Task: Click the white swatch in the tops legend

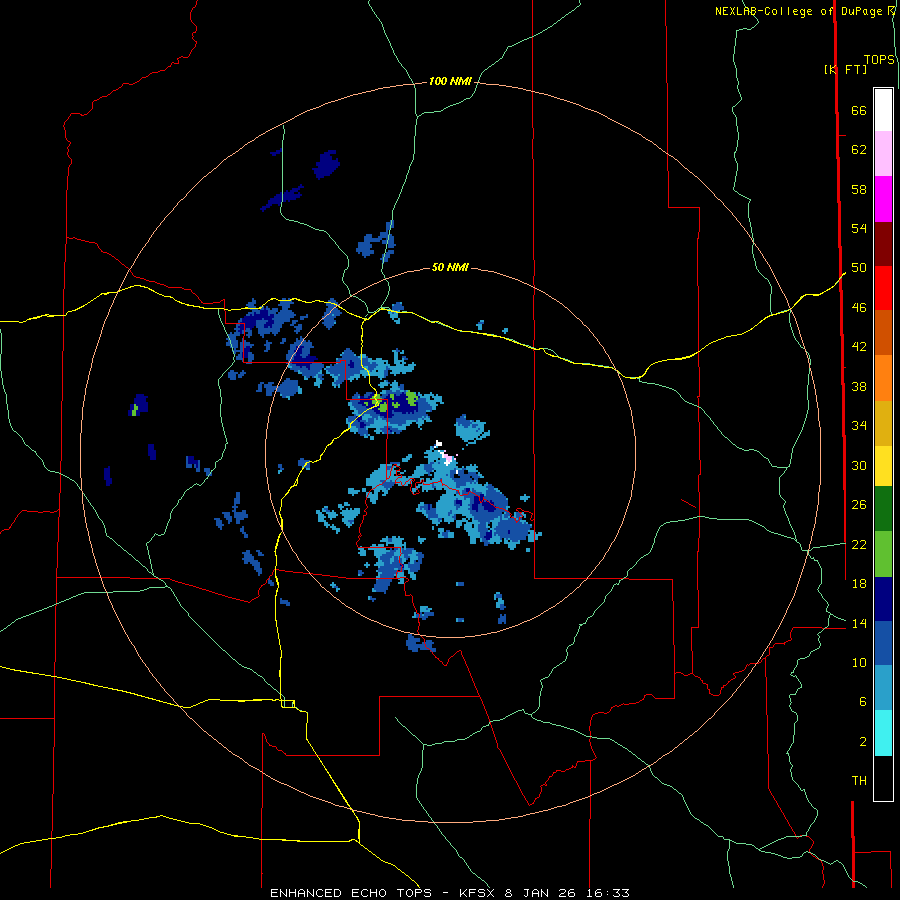Action: pyautogui.click(x=883, y=110)
